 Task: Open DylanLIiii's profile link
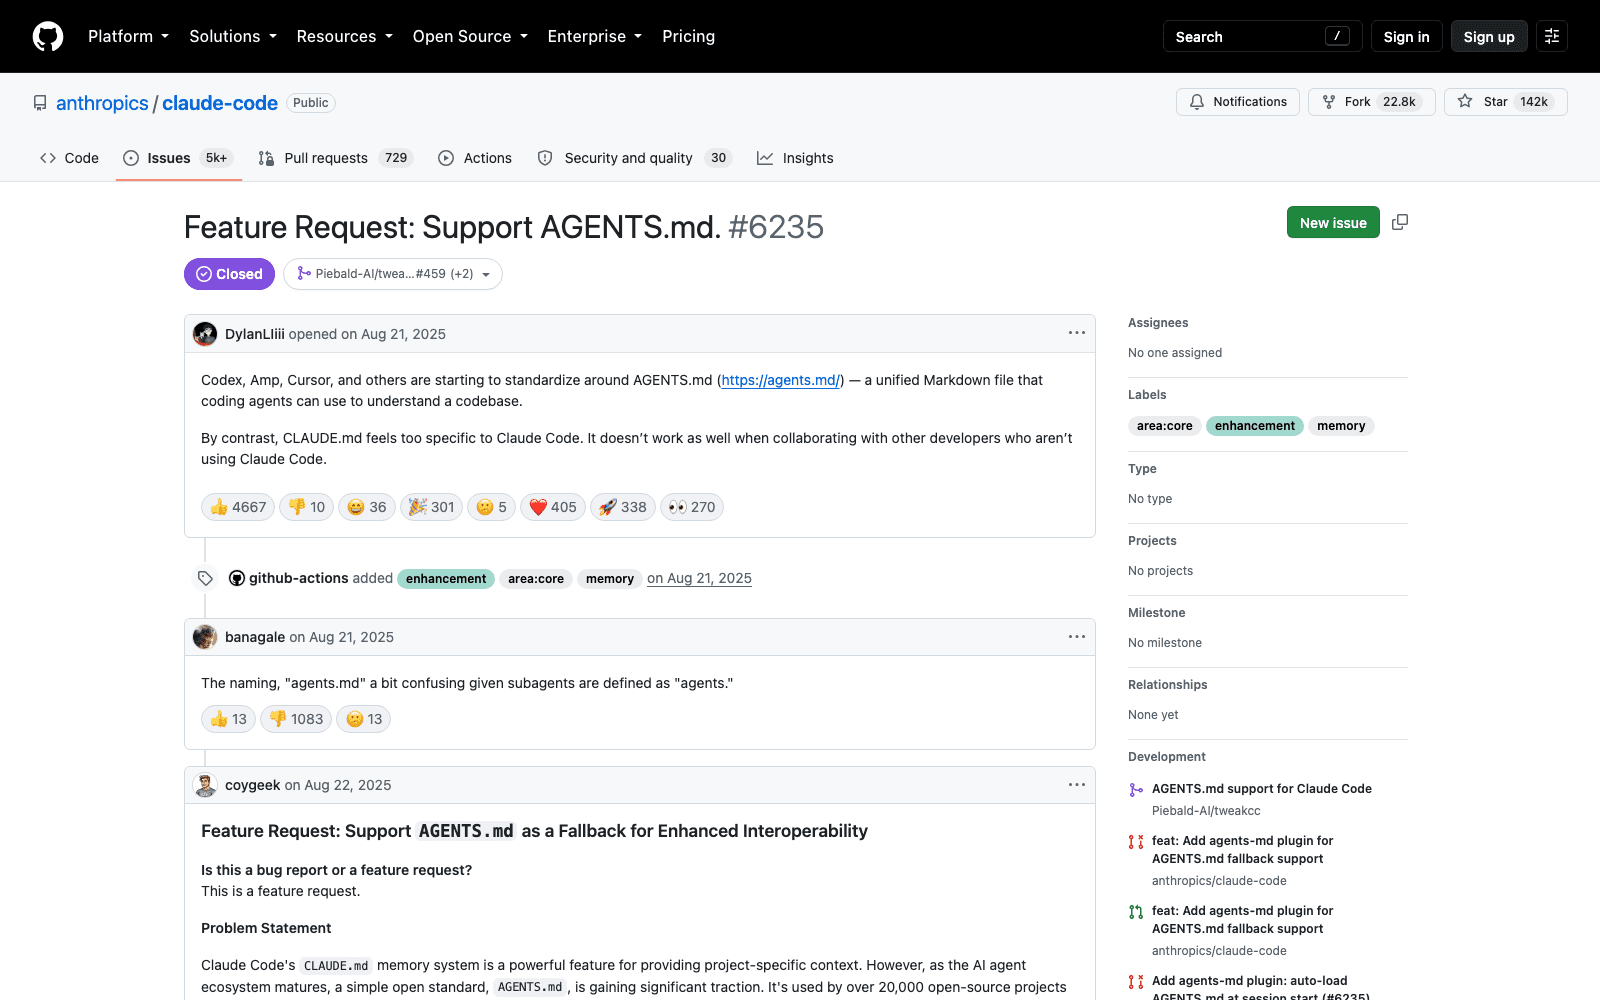click(255, 334)
